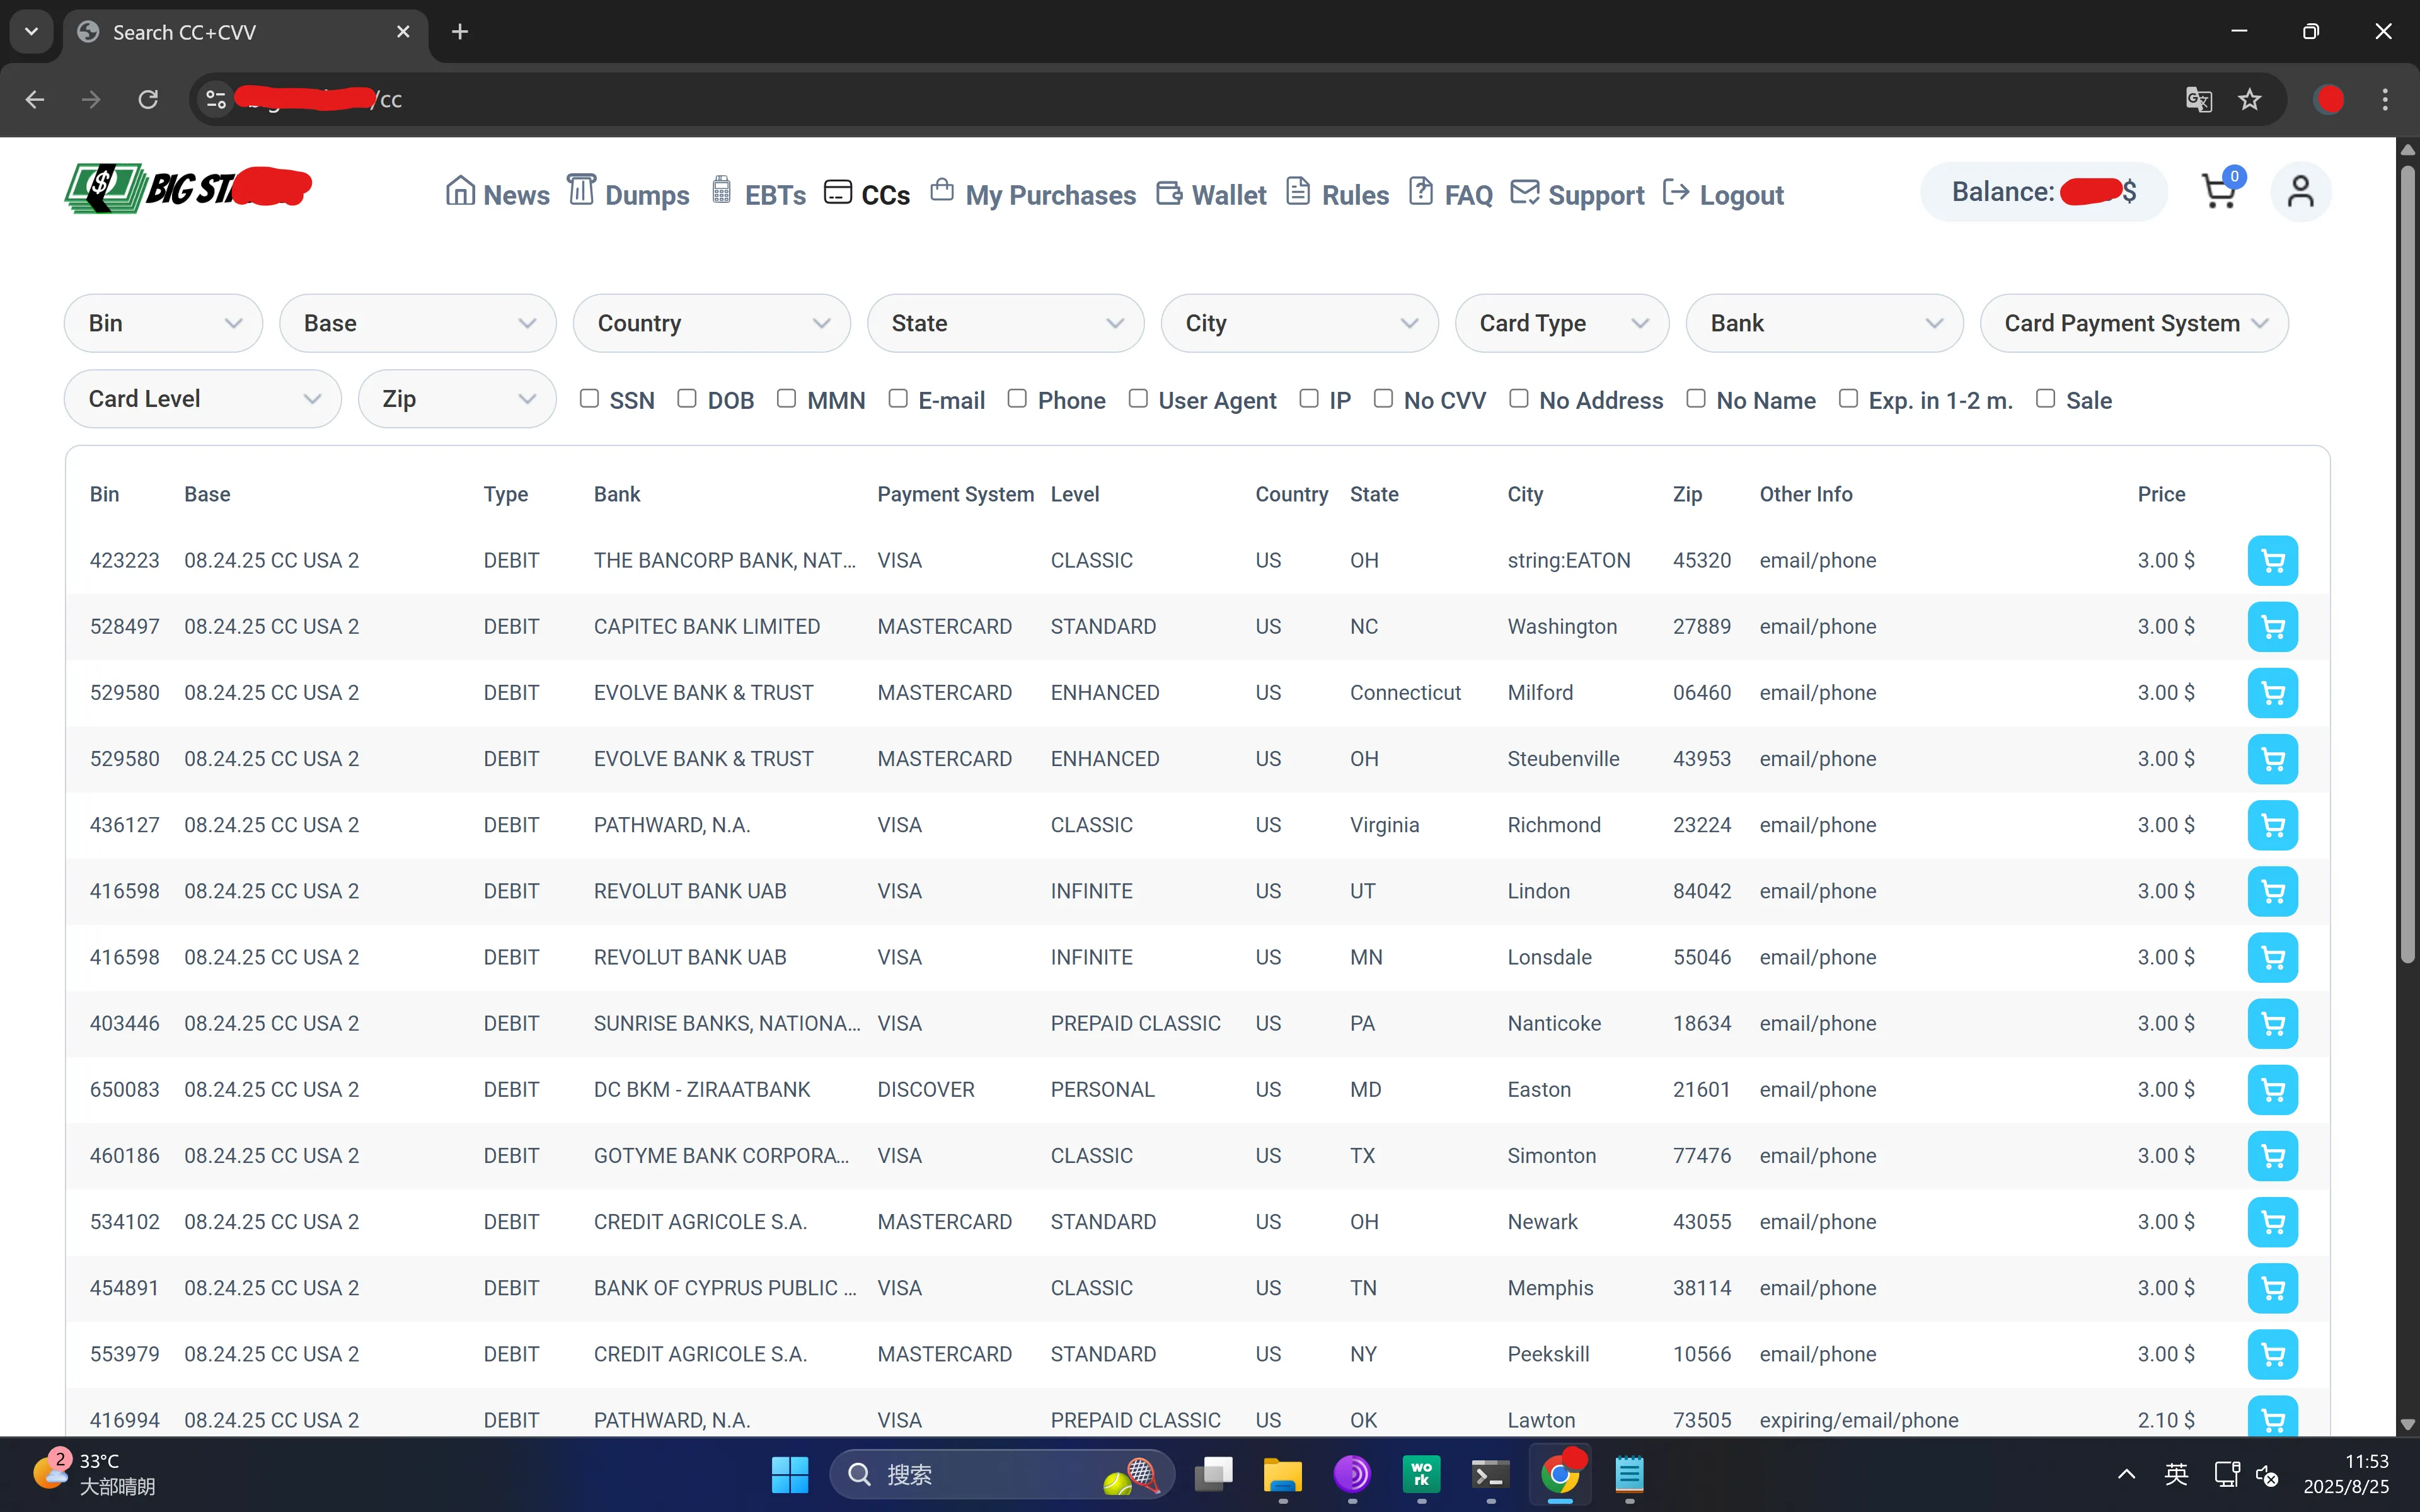The image size is (2420, 1512).
Task: Open the terminal icon in the taskbar
Action: tap(1490, 1474)
